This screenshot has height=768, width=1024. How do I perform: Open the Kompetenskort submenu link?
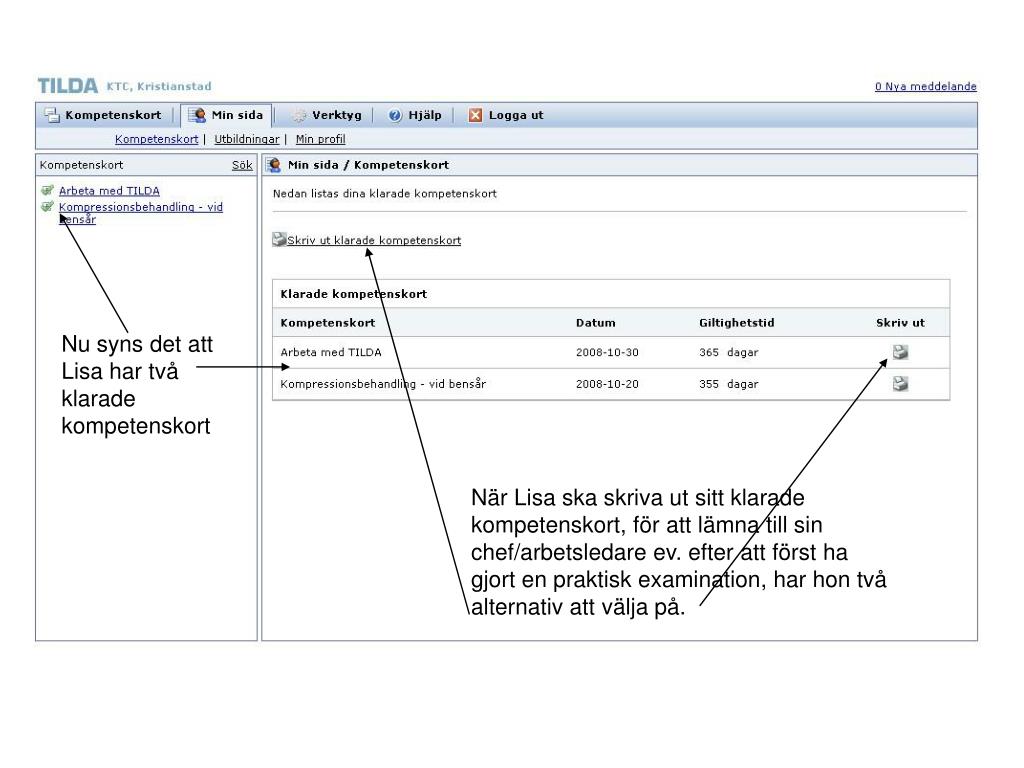tap(157, 139)
